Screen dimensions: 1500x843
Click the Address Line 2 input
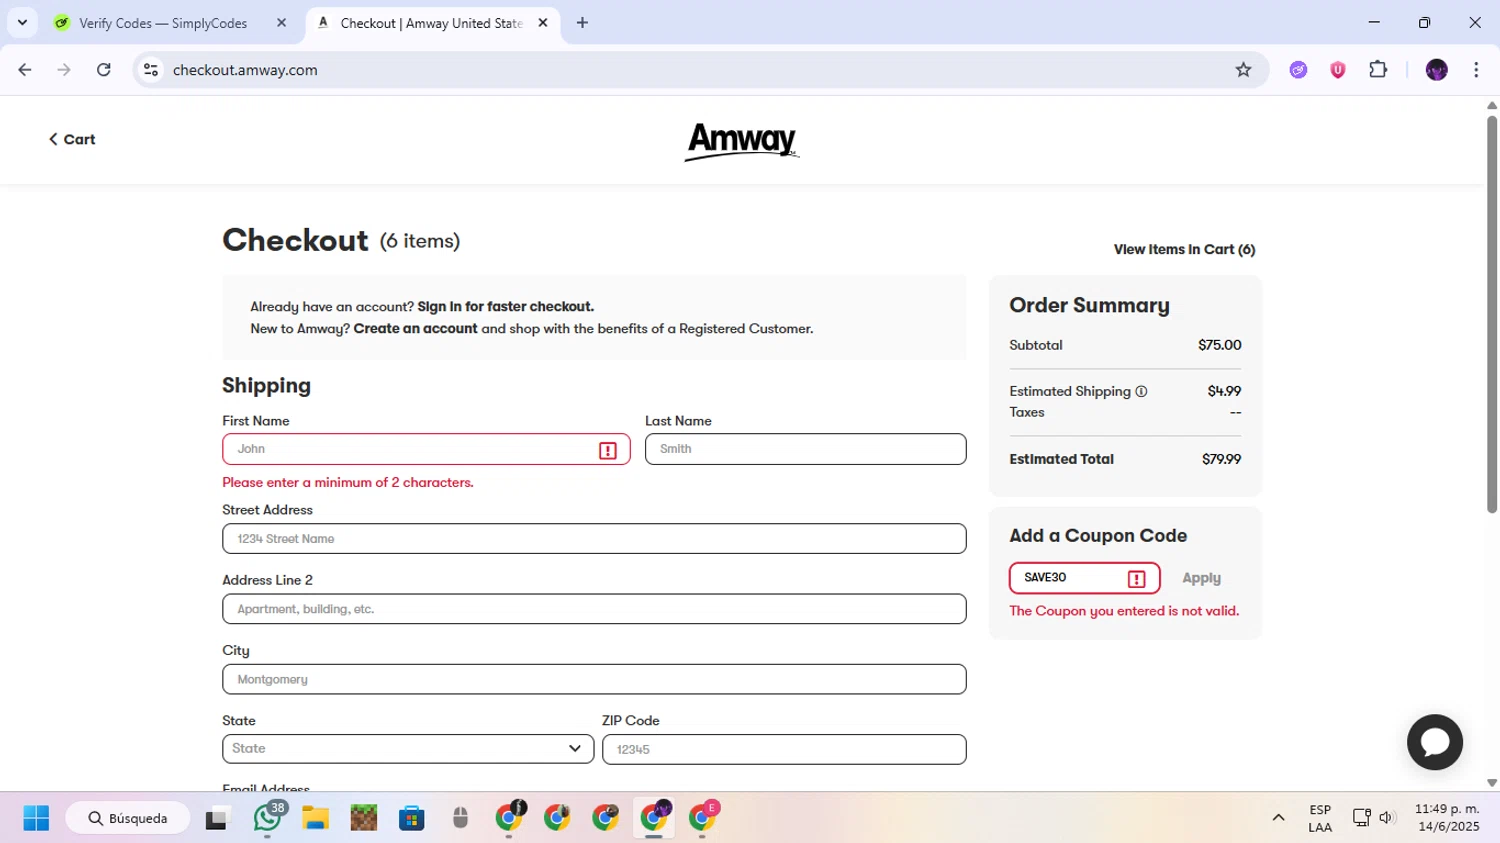click(594, 609)
